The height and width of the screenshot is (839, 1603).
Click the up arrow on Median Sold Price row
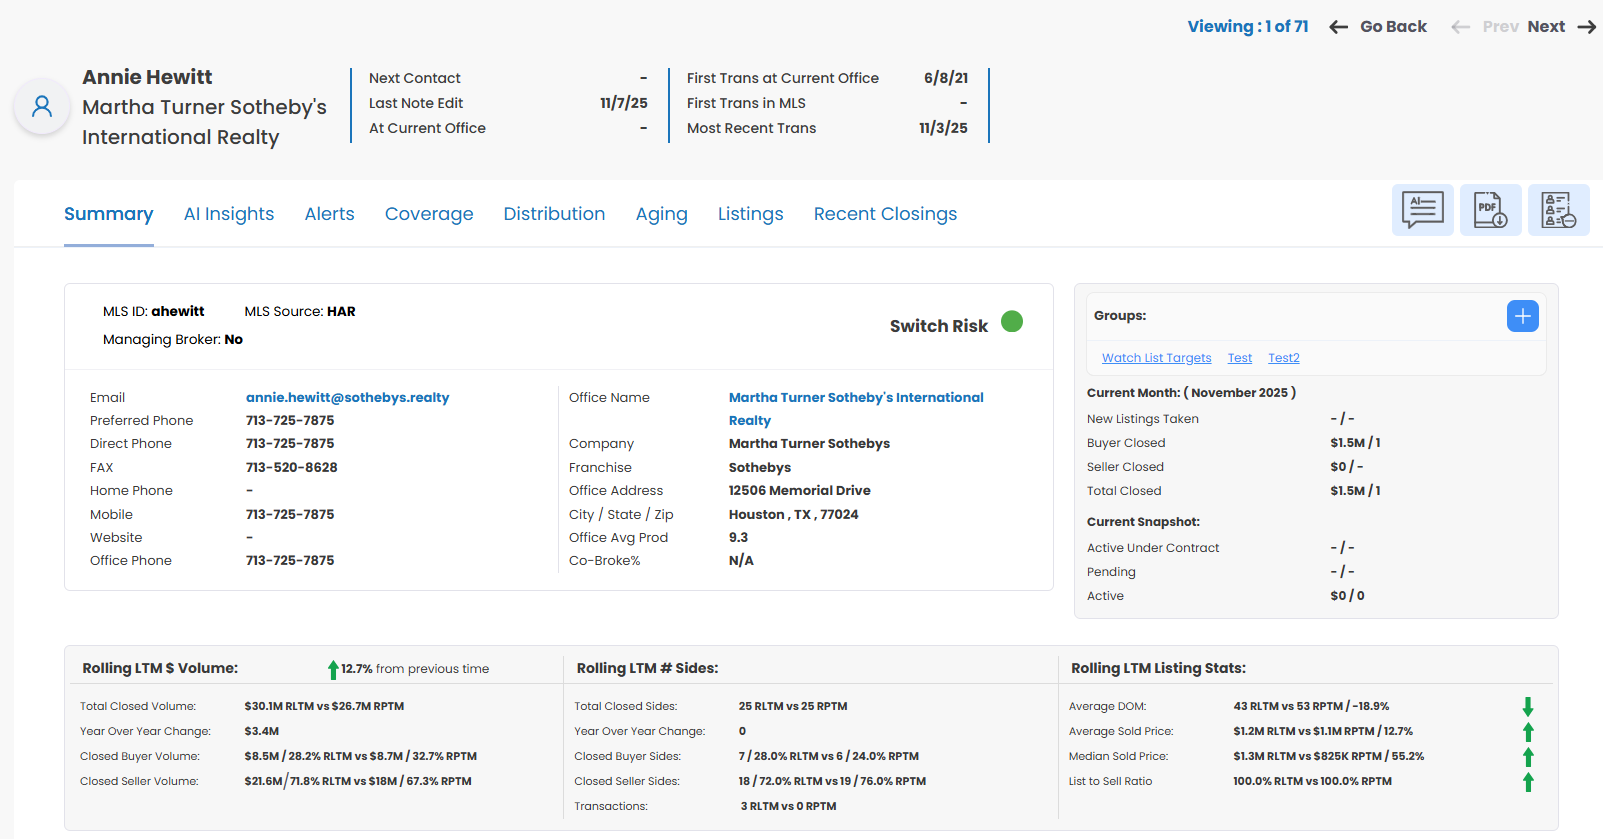1528,757
